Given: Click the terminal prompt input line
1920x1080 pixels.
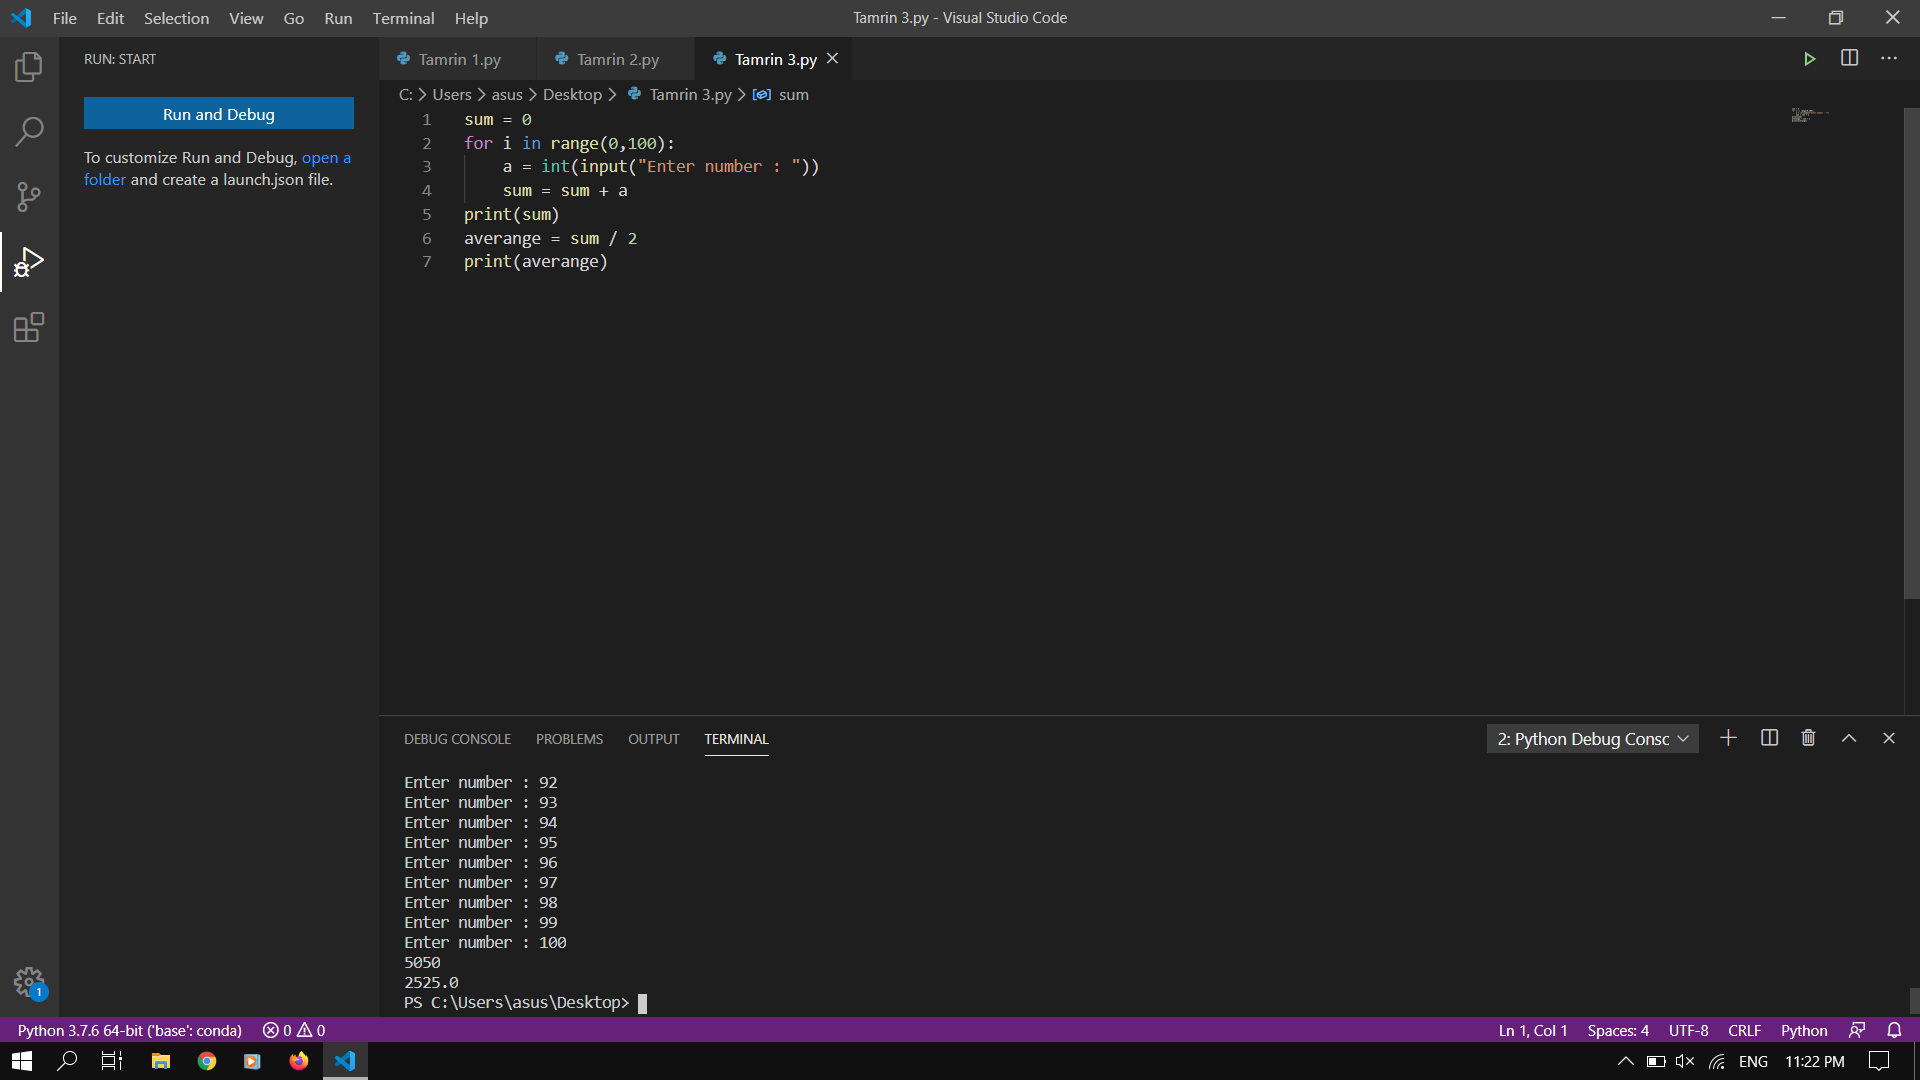Looking at the screenshot, I should click(525, 1002).
